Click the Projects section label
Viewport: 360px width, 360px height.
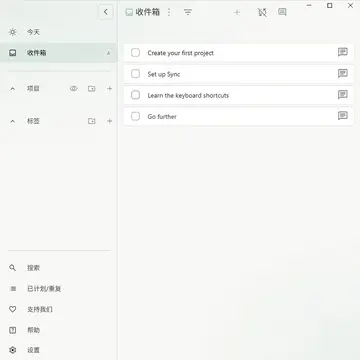[x=33, y=89]
